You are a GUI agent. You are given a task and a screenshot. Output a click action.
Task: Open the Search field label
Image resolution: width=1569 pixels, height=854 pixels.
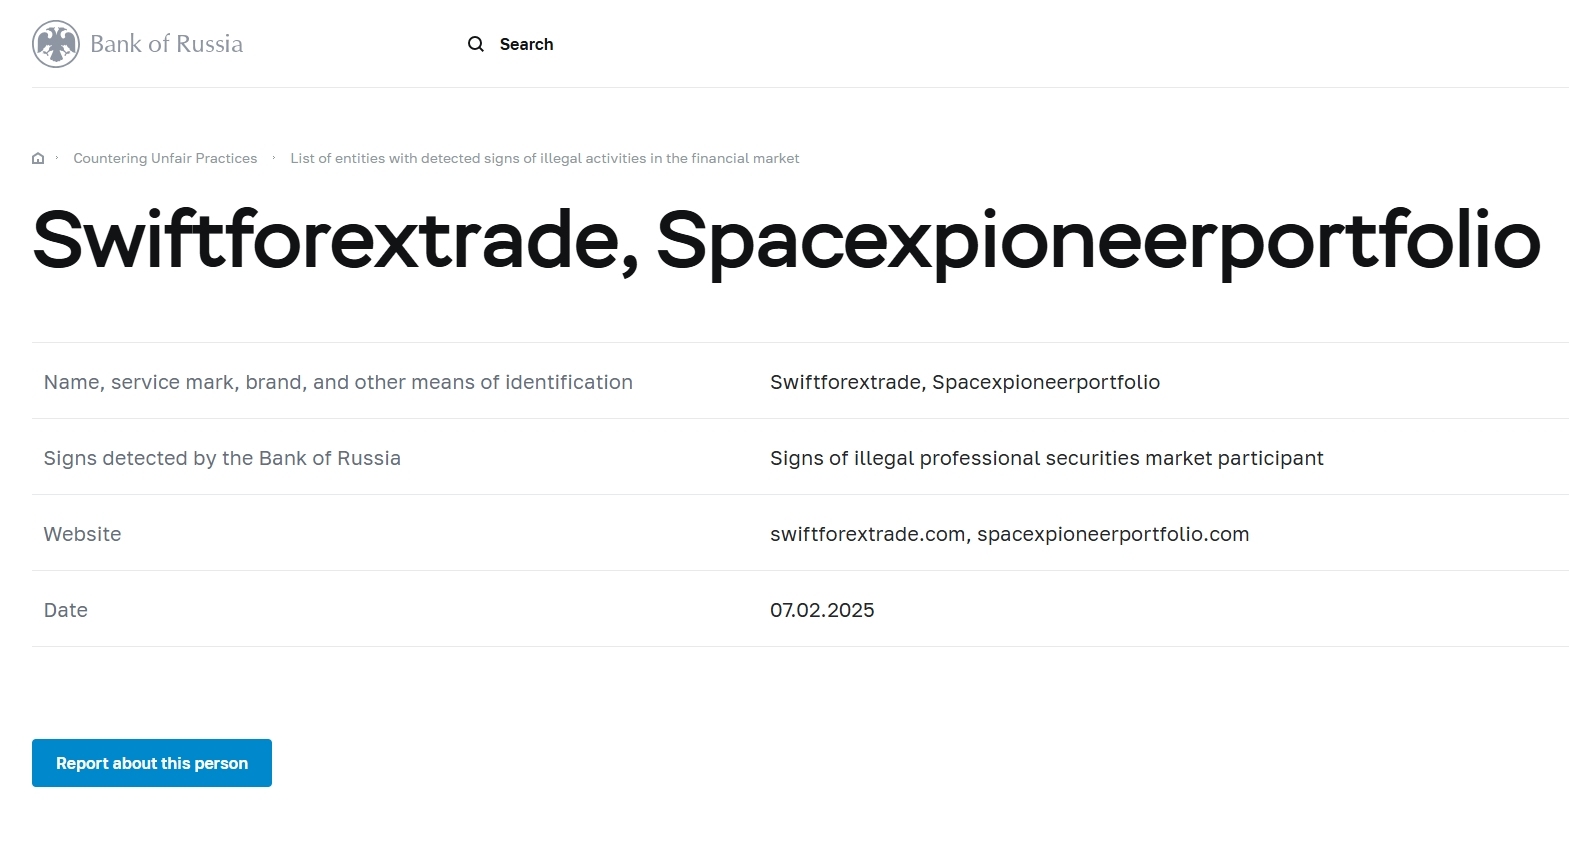point(526,44)
